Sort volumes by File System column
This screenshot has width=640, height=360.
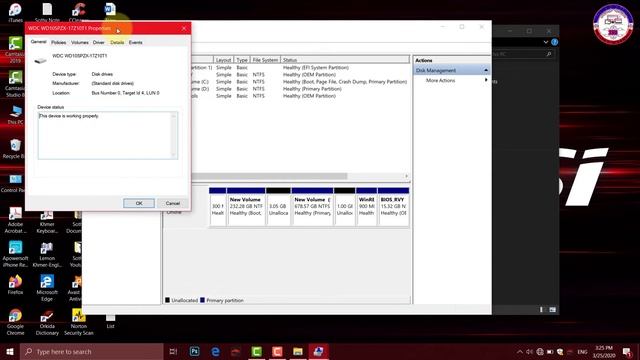point(265,60)
